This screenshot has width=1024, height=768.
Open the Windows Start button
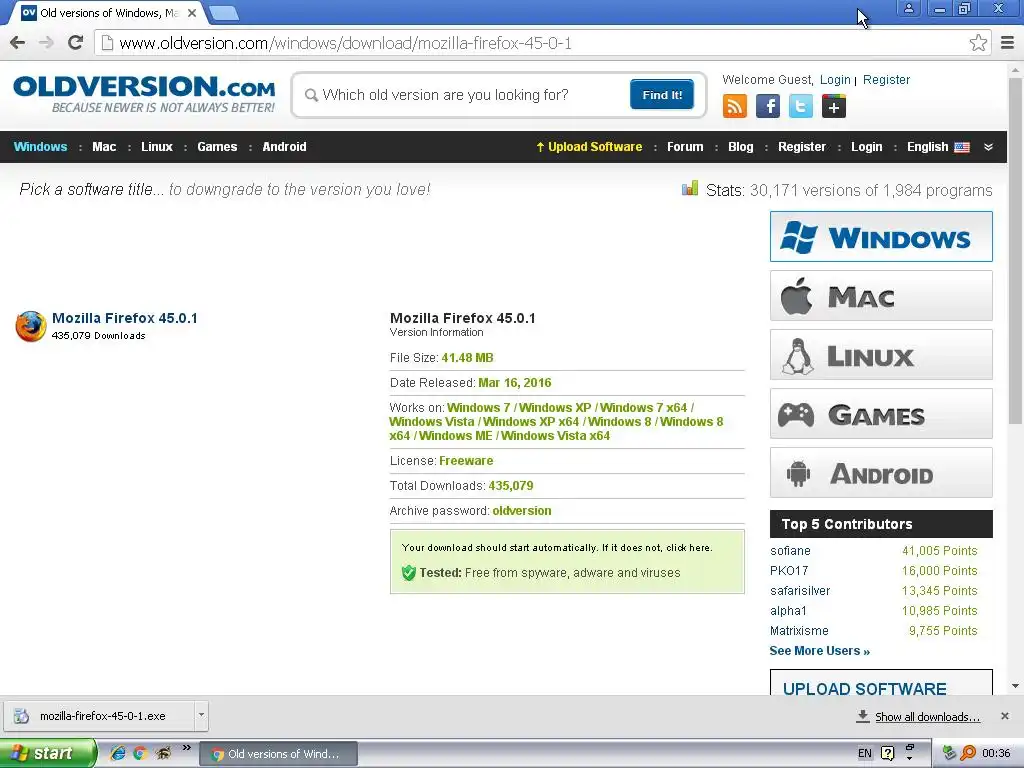point(48,753)
